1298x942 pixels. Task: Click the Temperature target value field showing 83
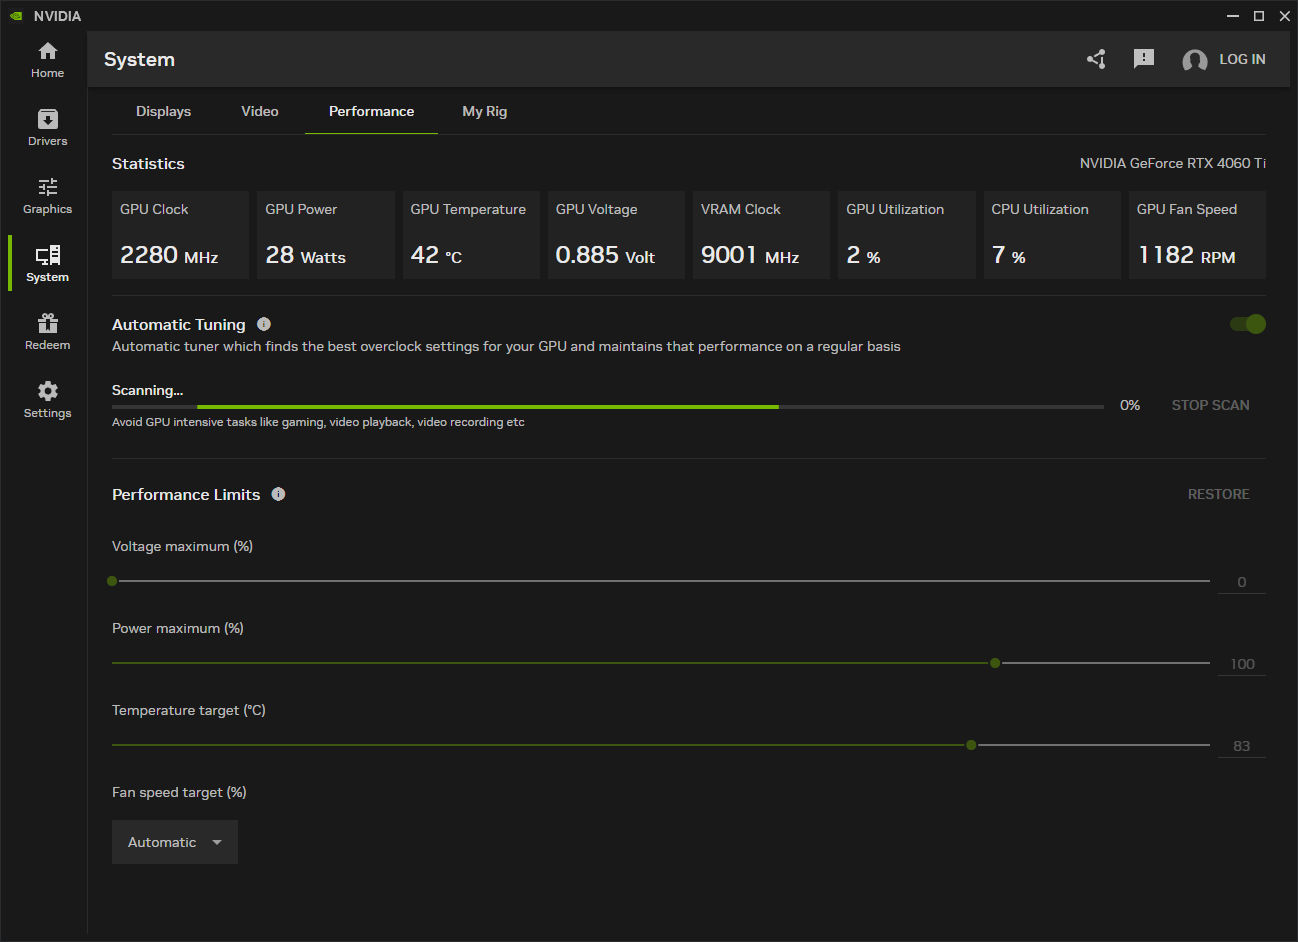point(1241,745)
